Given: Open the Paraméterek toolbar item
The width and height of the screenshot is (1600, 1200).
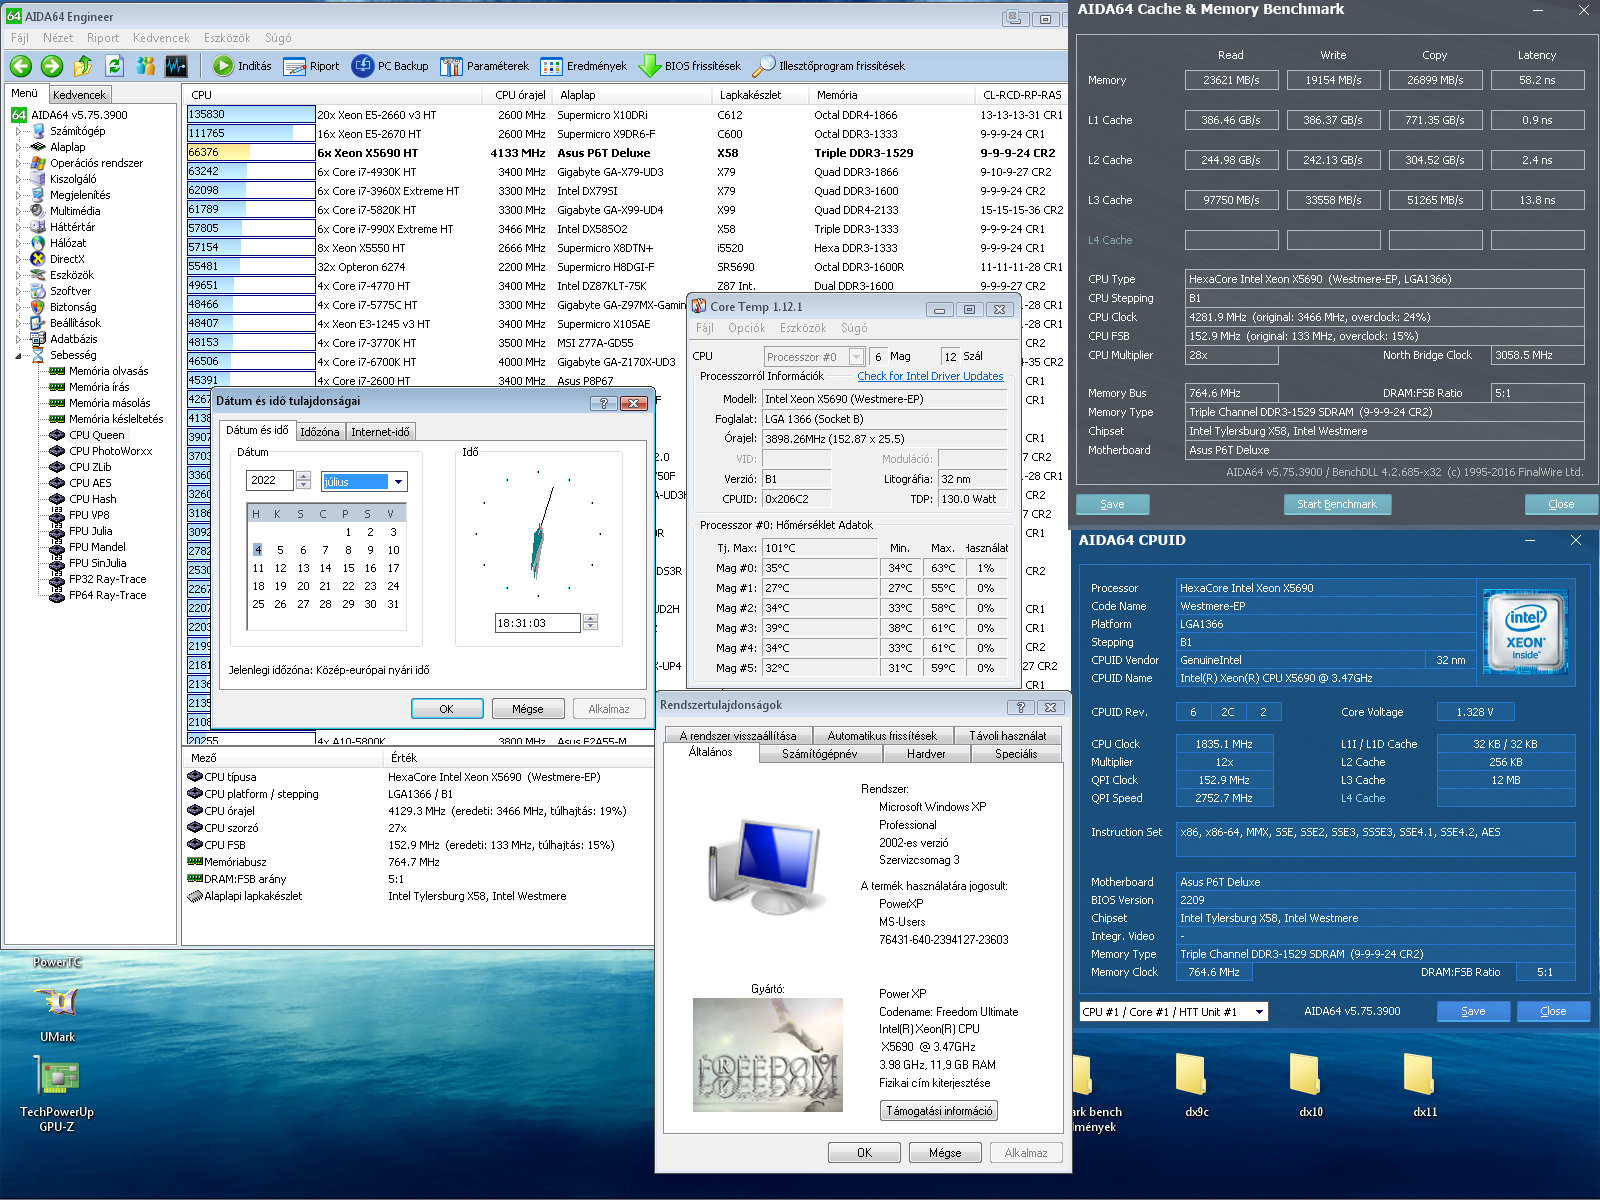Looking at the screenshot, I should click(485, 66).
